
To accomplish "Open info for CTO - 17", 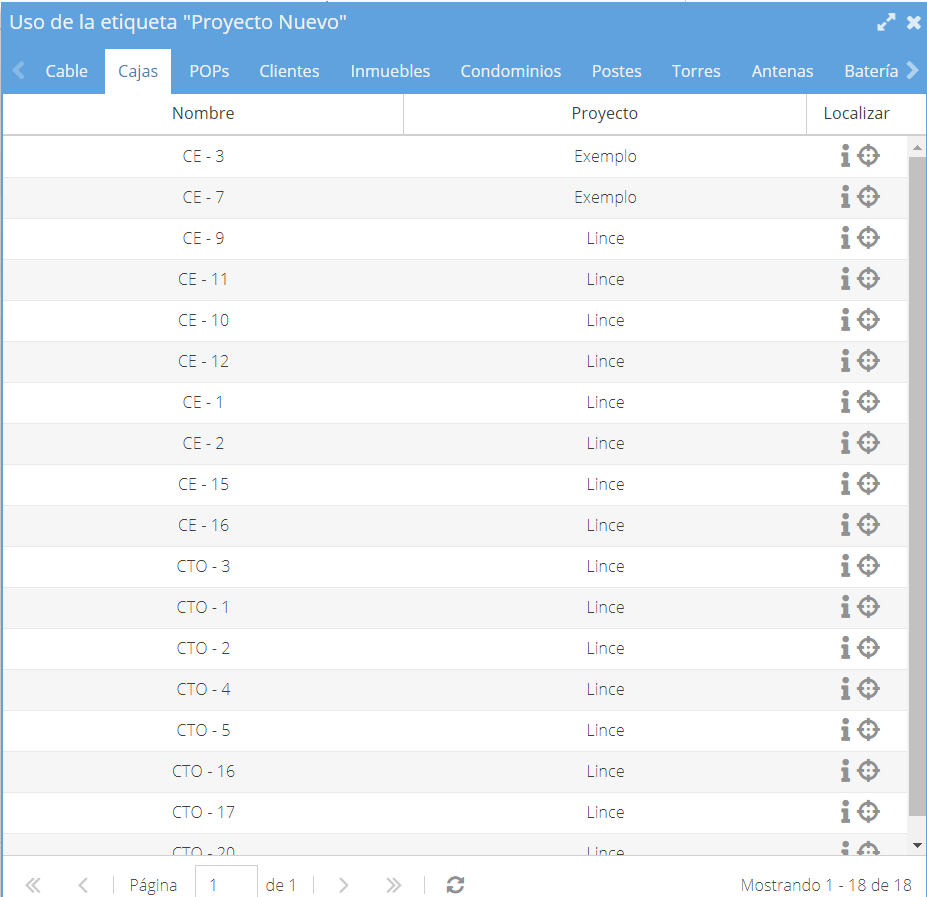I will point(845,812).
